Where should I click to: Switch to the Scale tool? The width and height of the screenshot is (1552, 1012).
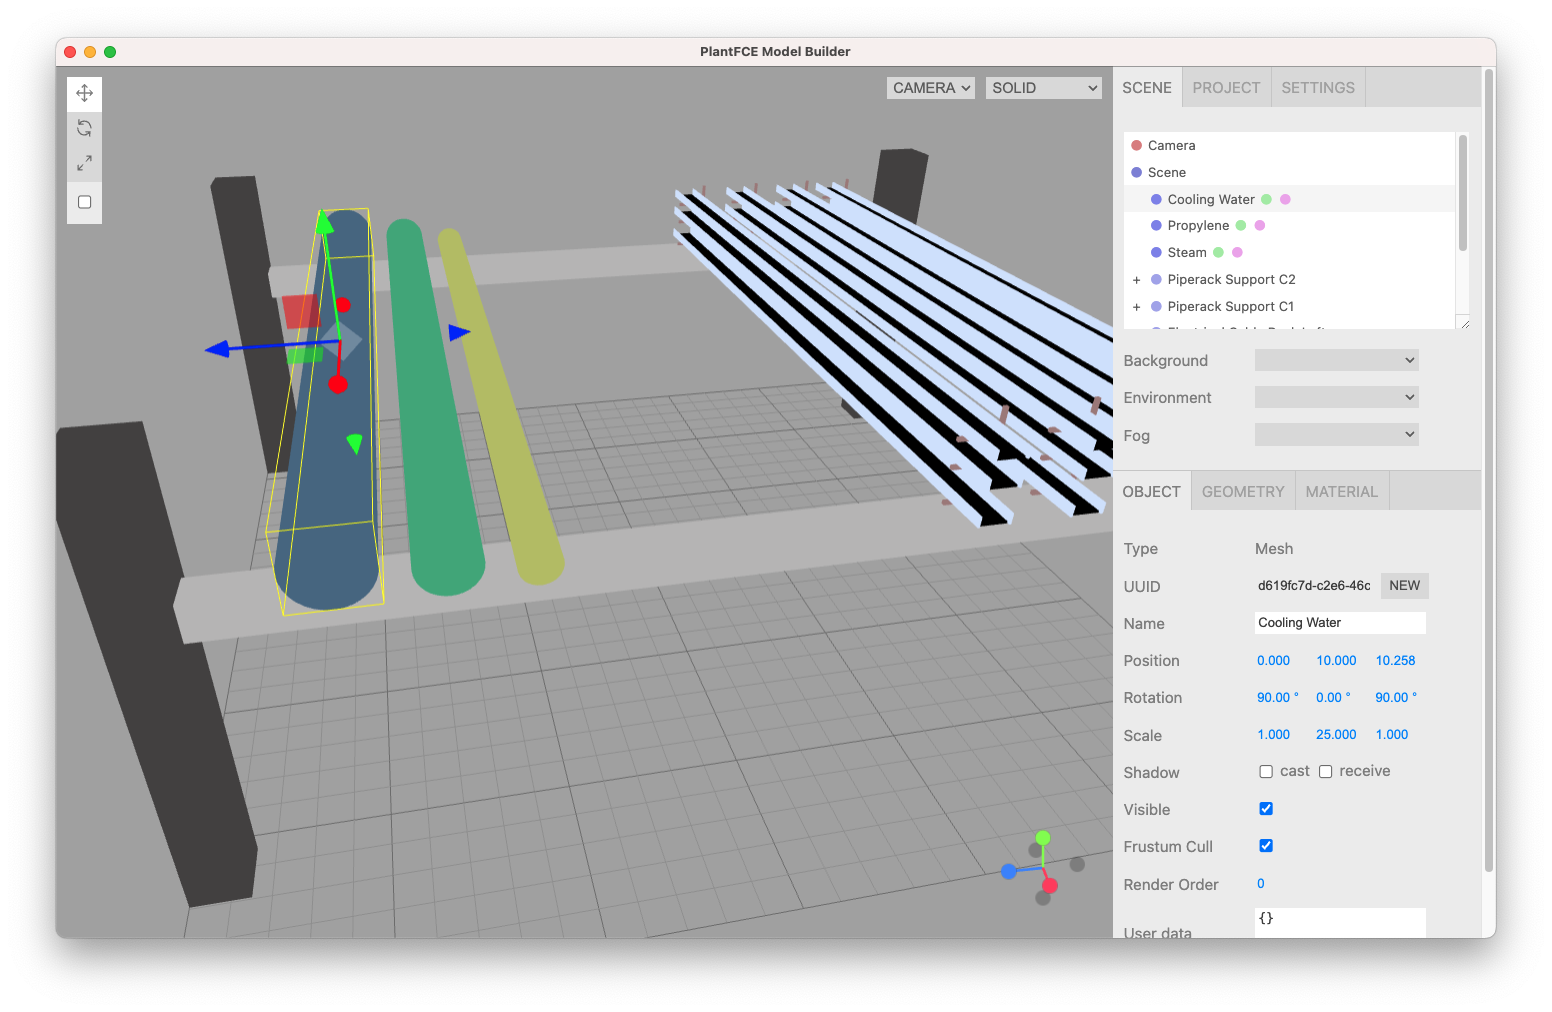coord(84,164)
